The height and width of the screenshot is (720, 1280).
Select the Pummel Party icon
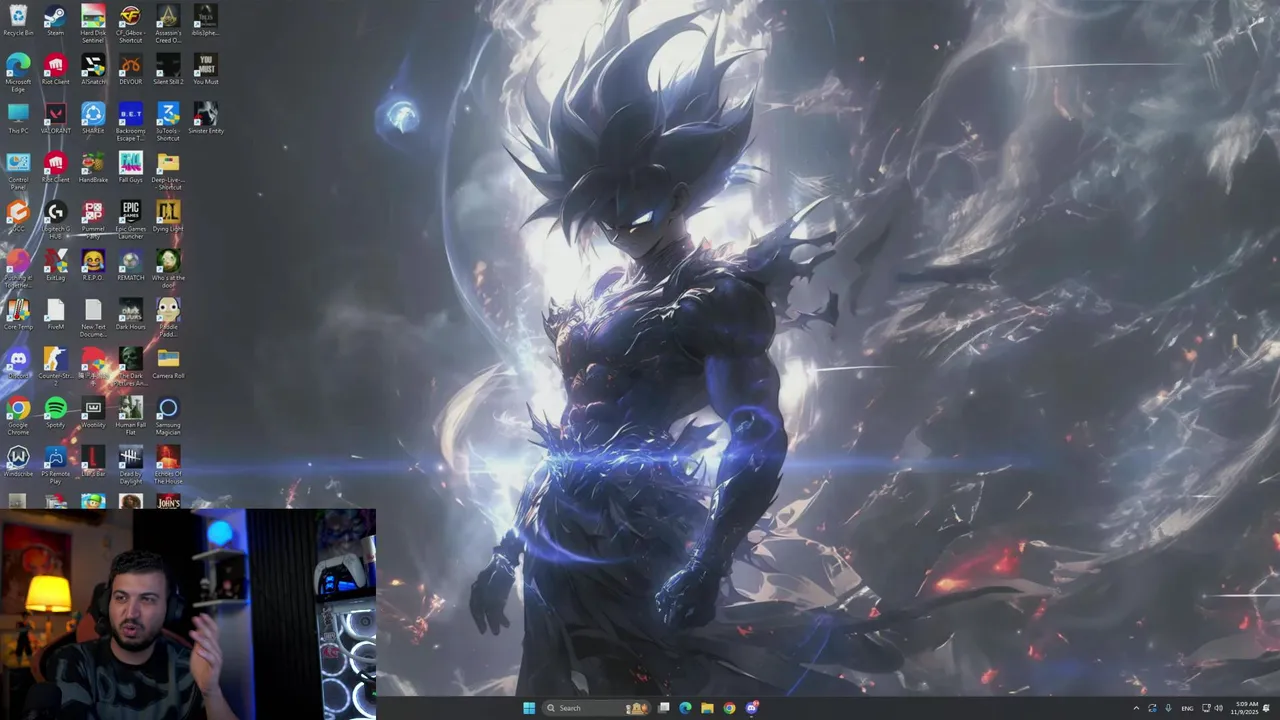(x=93, y=220)
